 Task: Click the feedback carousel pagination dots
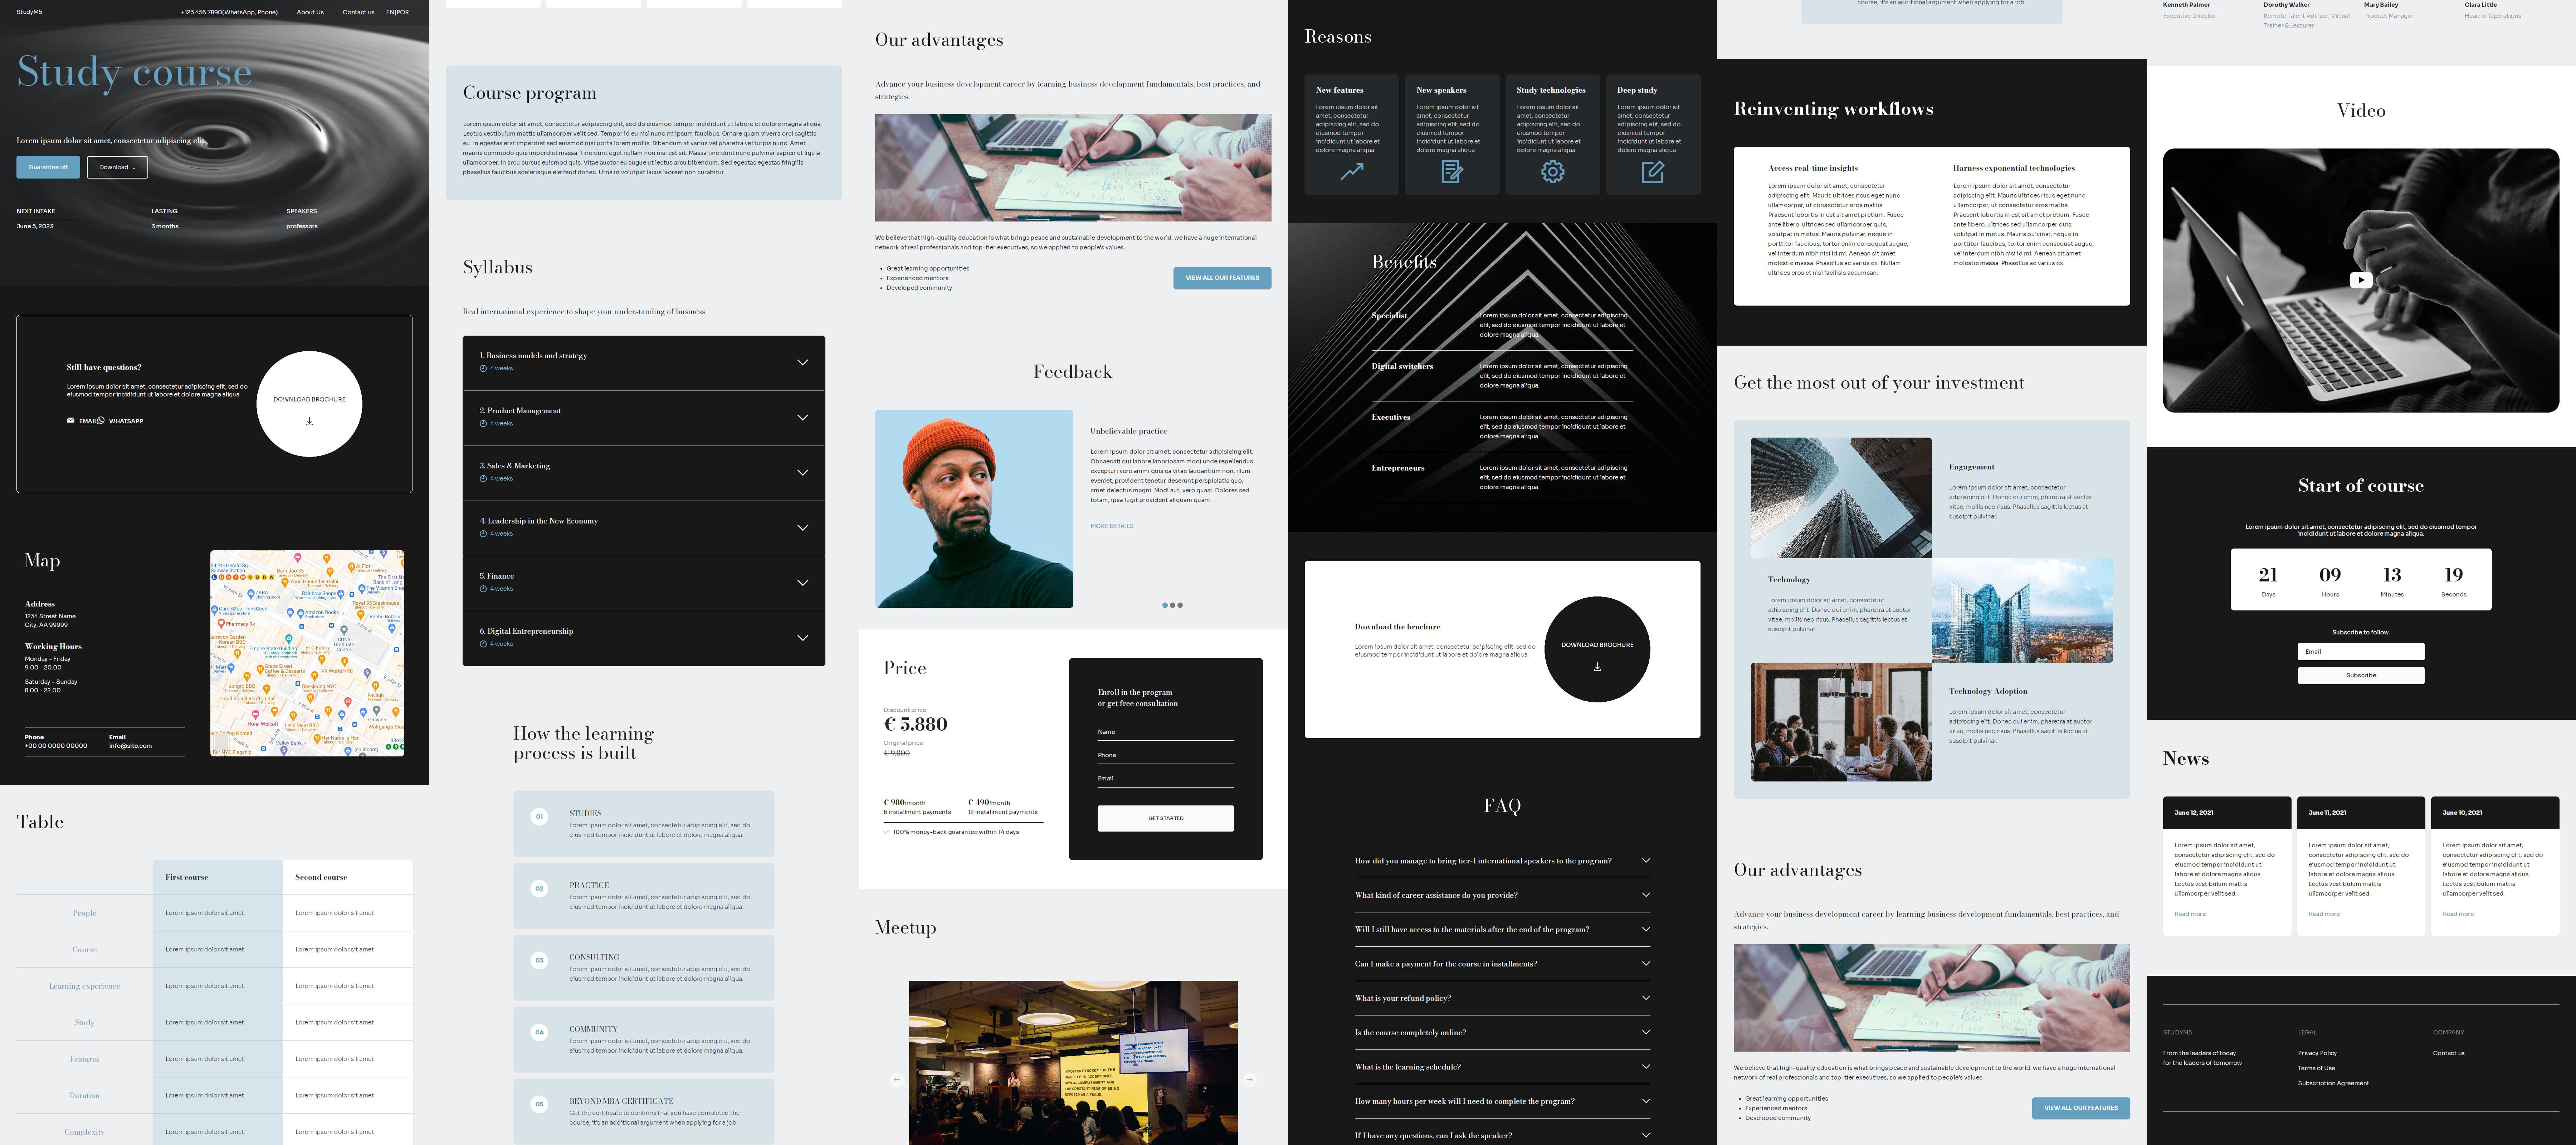1172,605
